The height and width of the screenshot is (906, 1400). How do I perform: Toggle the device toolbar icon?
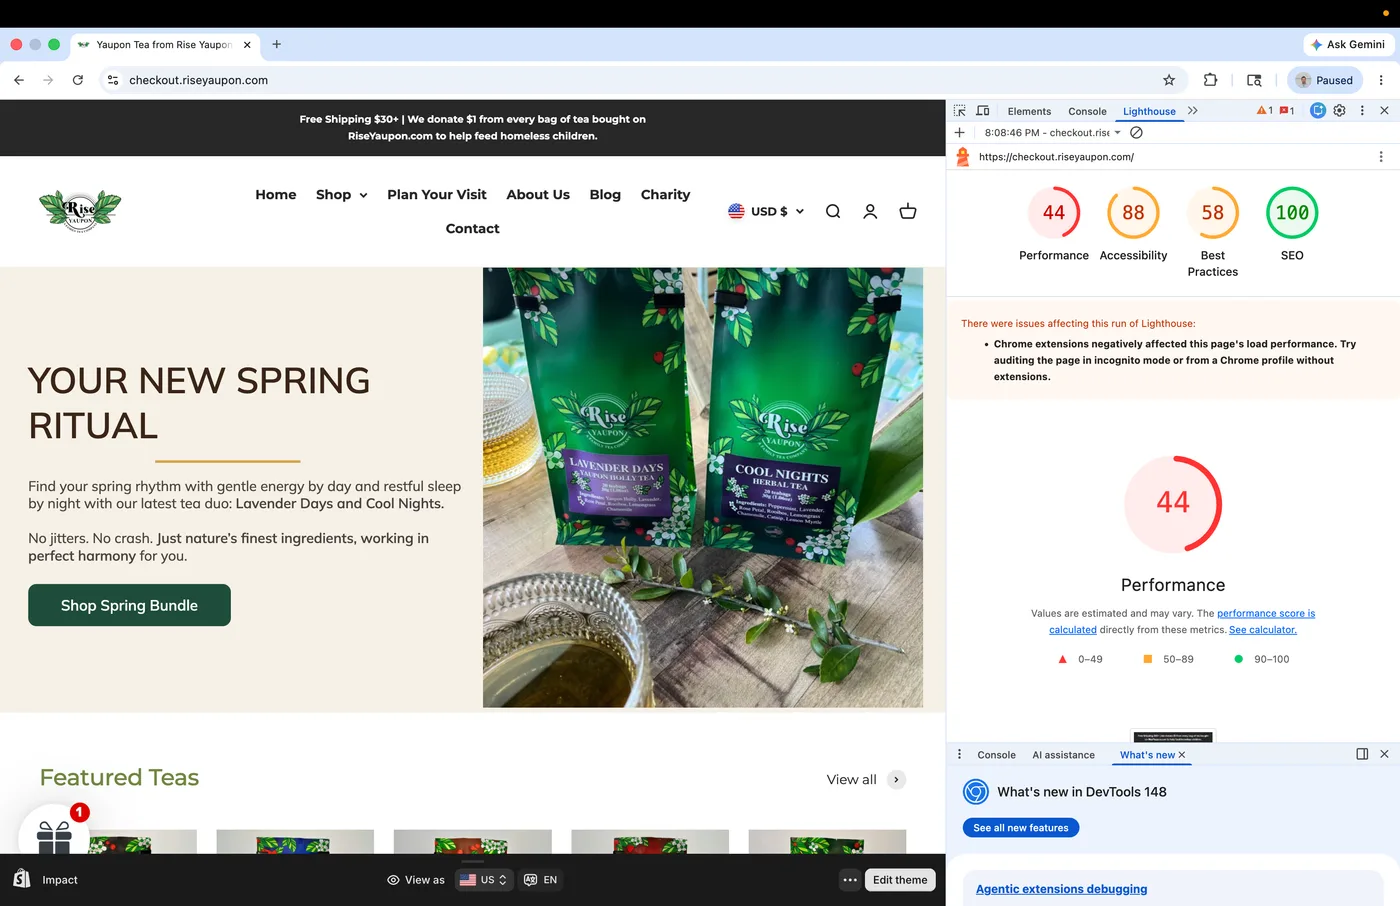(983, 111)
